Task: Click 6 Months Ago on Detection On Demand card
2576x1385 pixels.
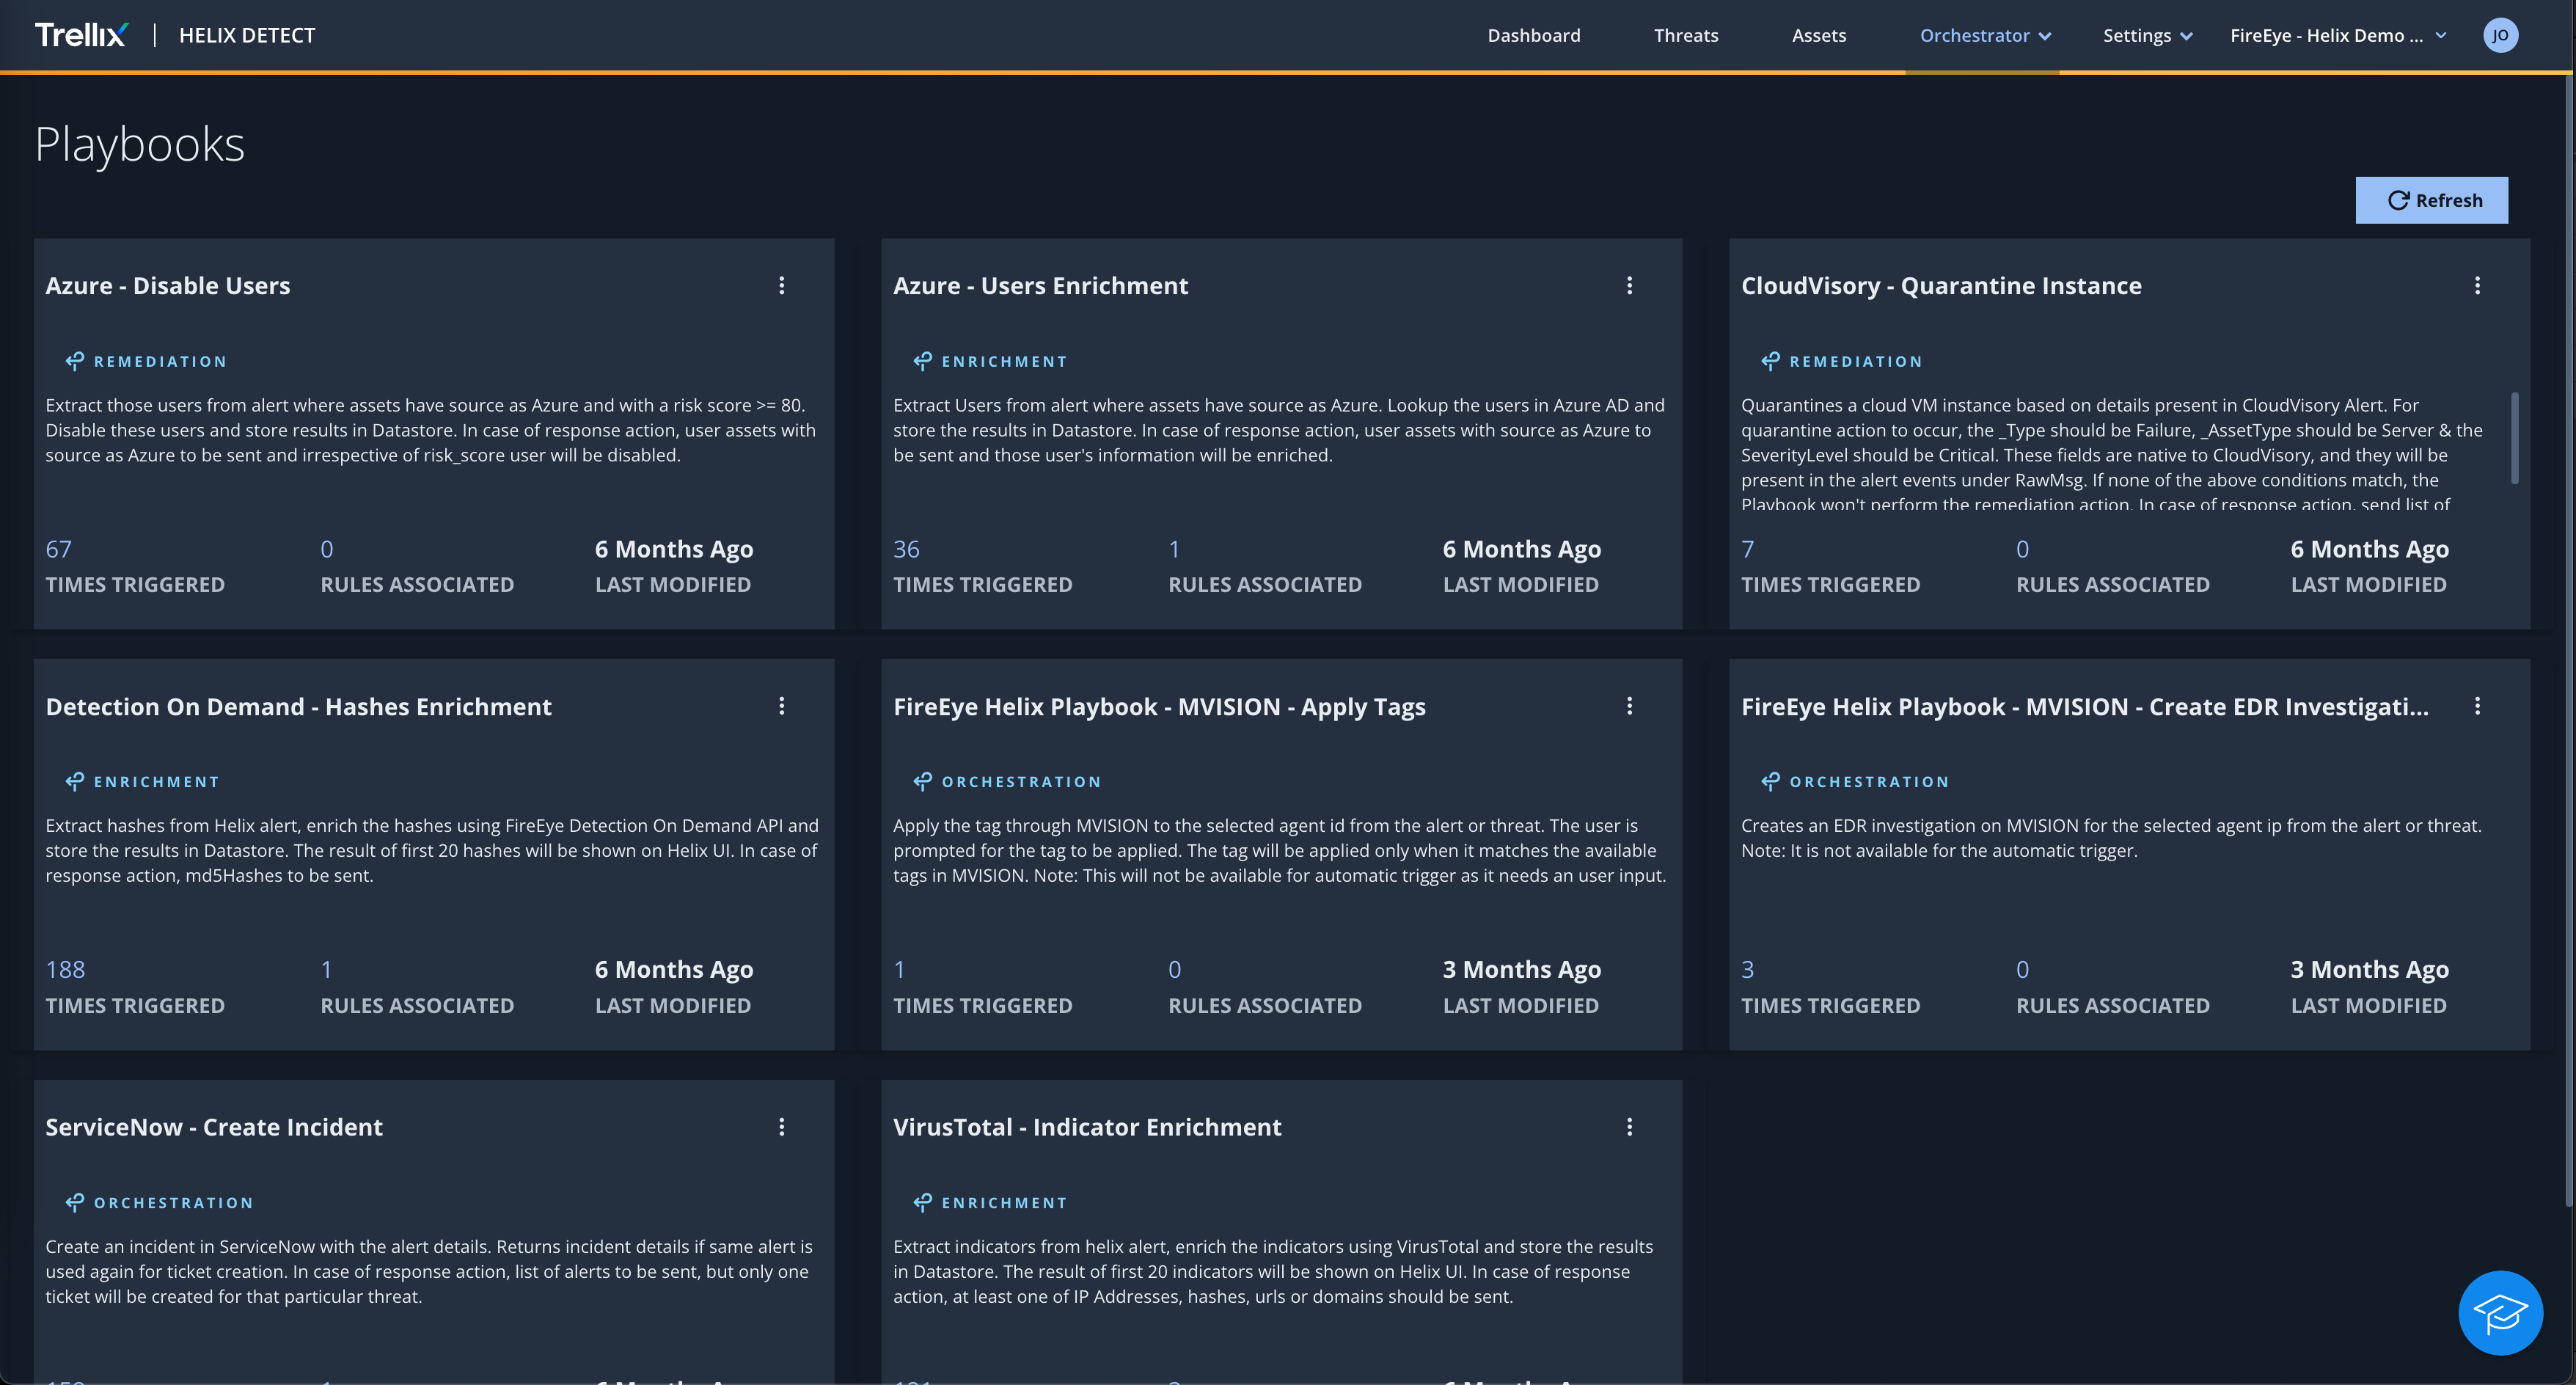Action: pos(673,969)
